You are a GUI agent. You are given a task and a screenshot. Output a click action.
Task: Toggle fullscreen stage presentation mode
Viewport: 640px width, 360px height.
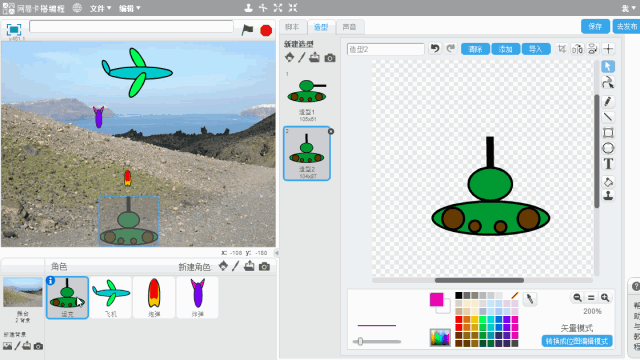pos(14,29)
